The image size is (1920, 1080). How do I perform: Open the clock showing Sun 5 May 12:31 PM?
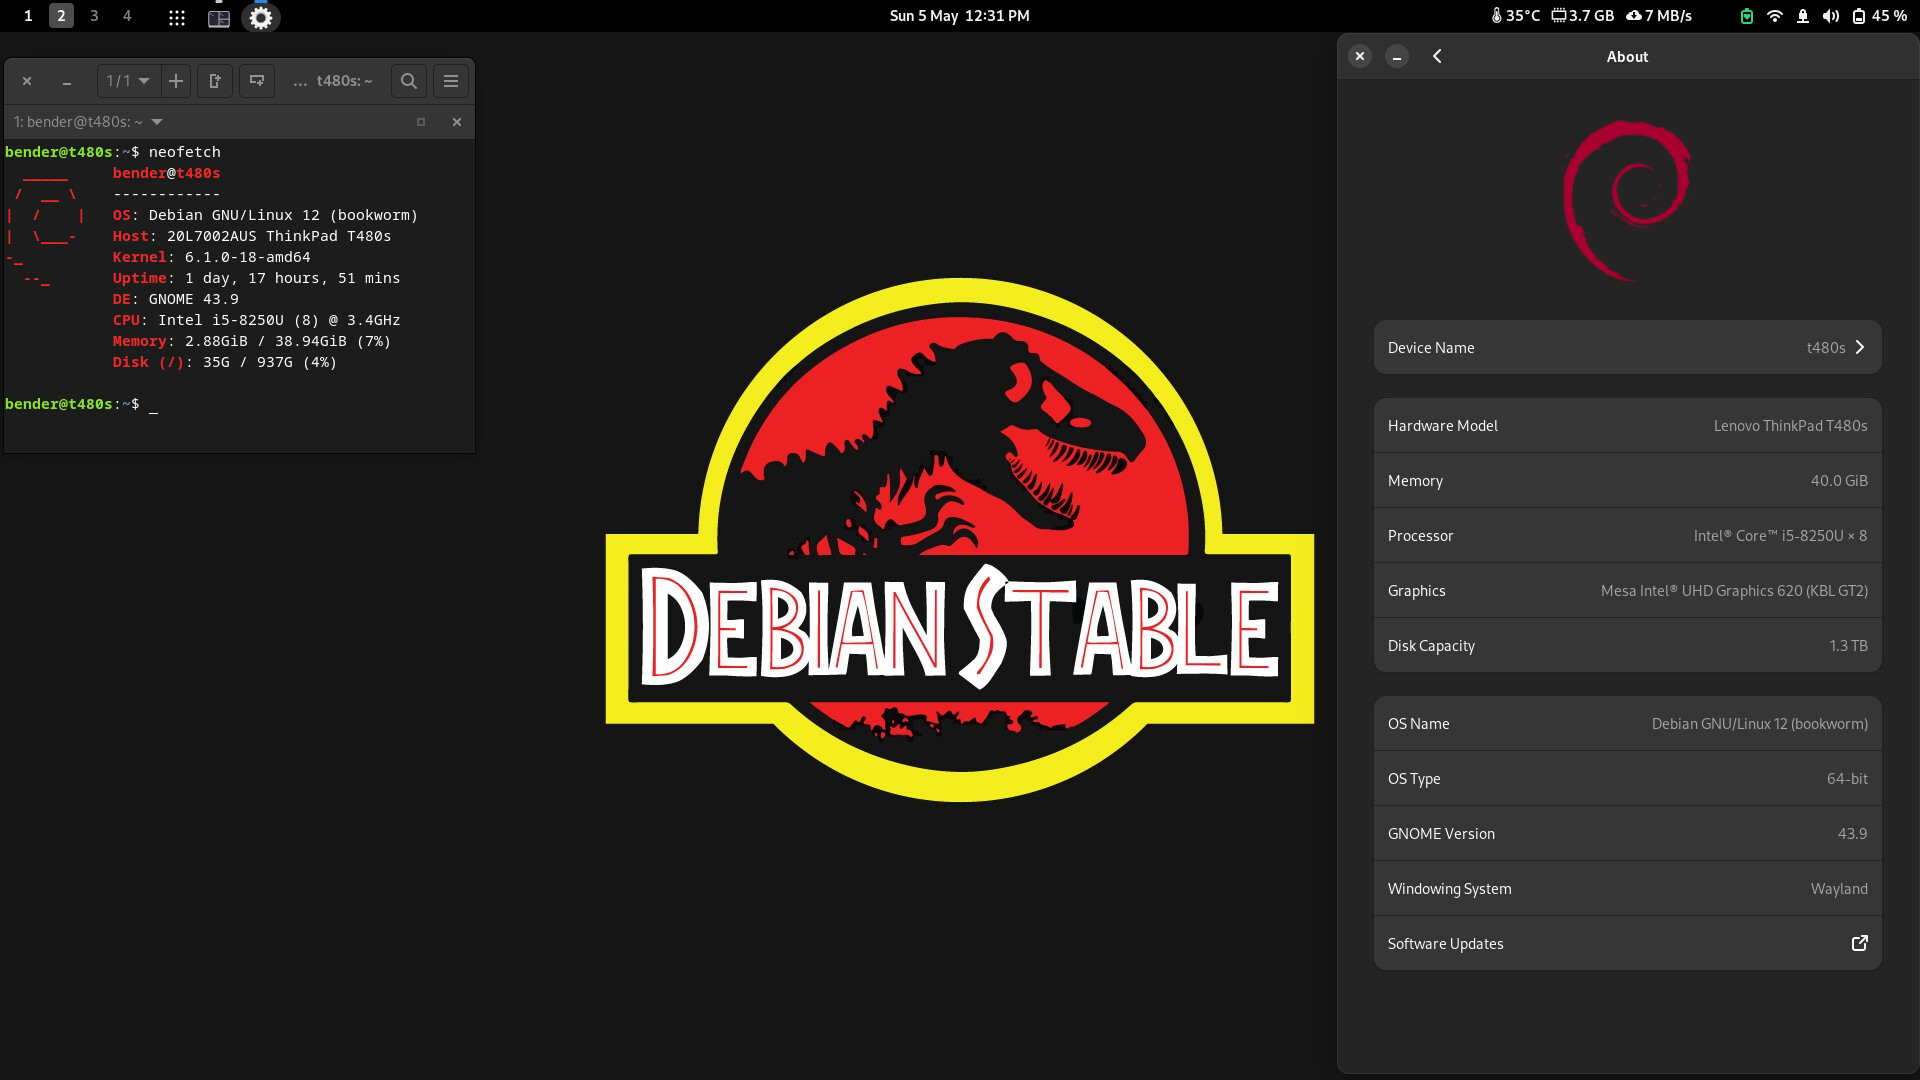(960, 16)
